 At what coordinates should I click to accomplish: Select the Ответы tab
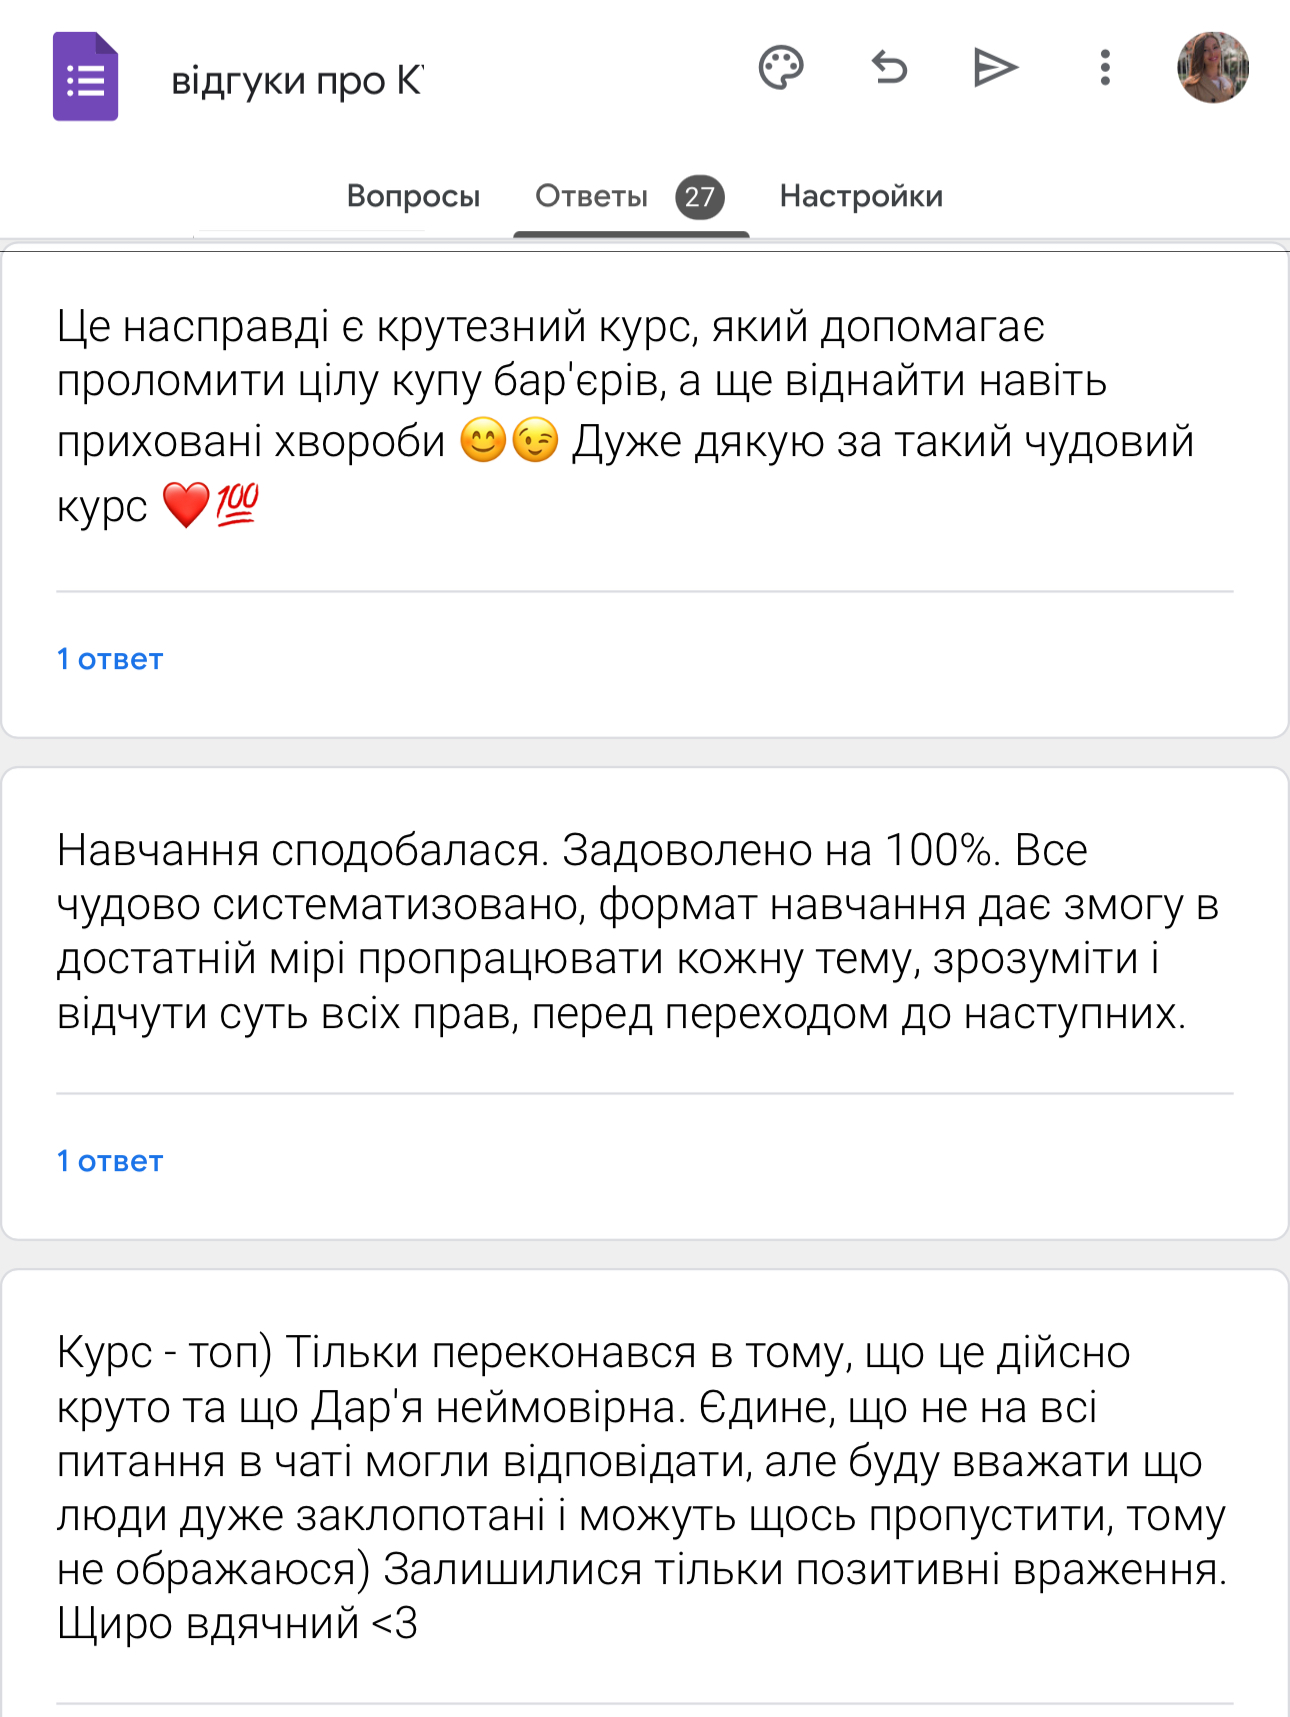coord(591,196)
